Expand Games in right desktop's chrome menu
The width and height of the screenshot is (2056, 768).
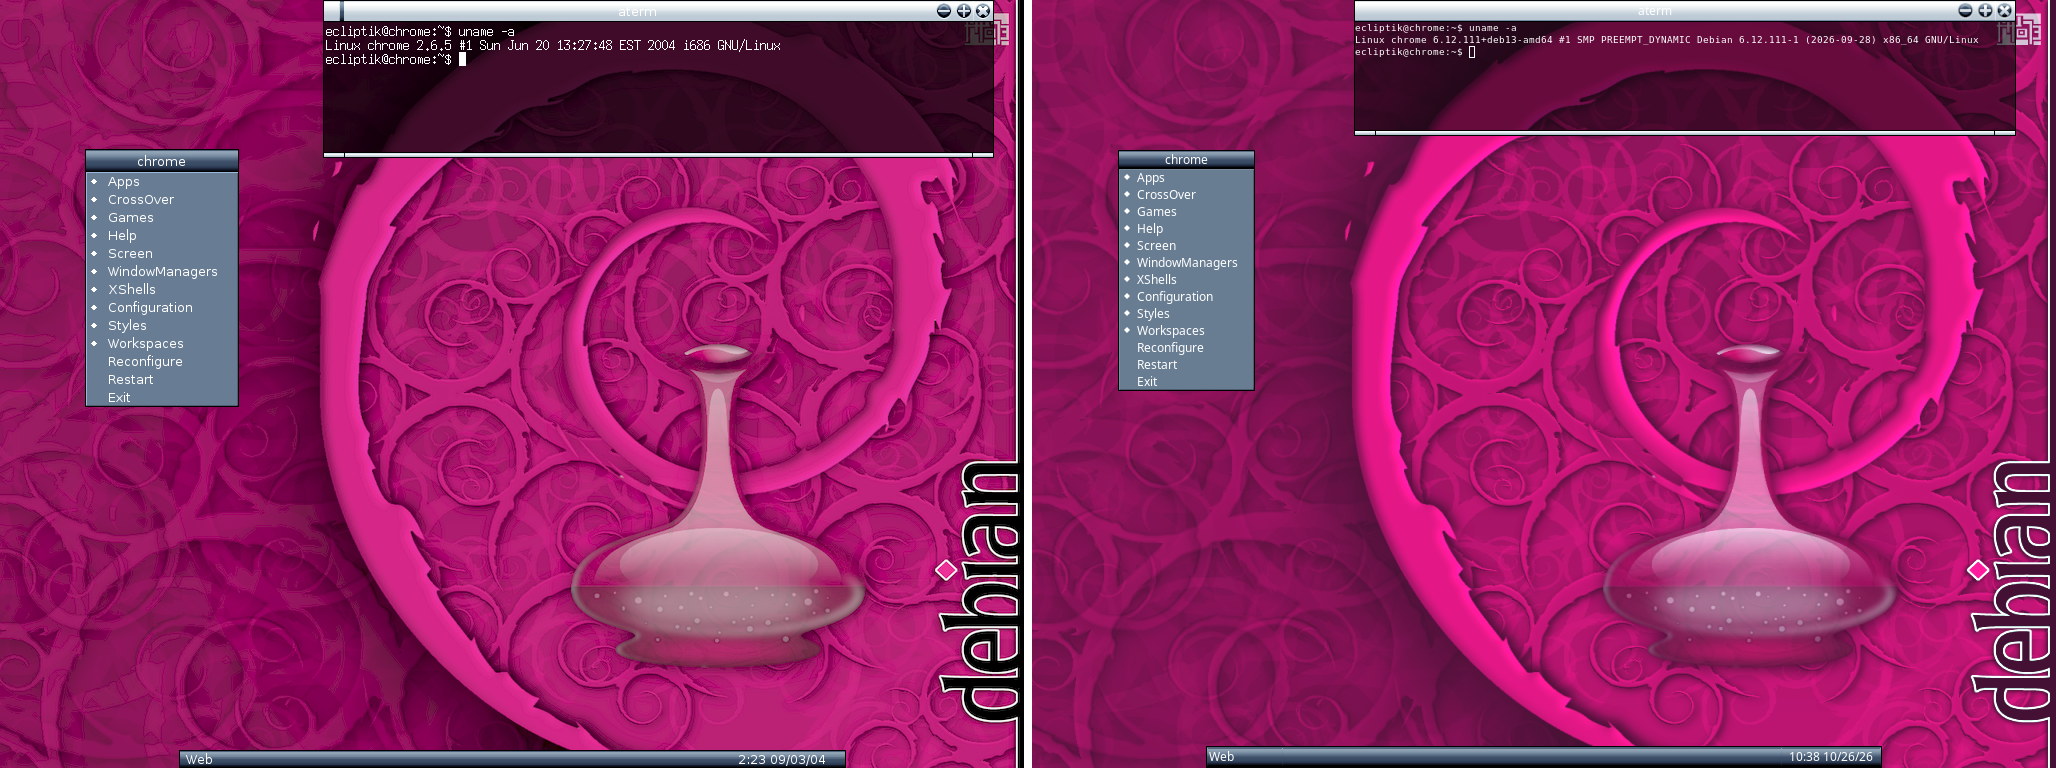[1186, 211]
